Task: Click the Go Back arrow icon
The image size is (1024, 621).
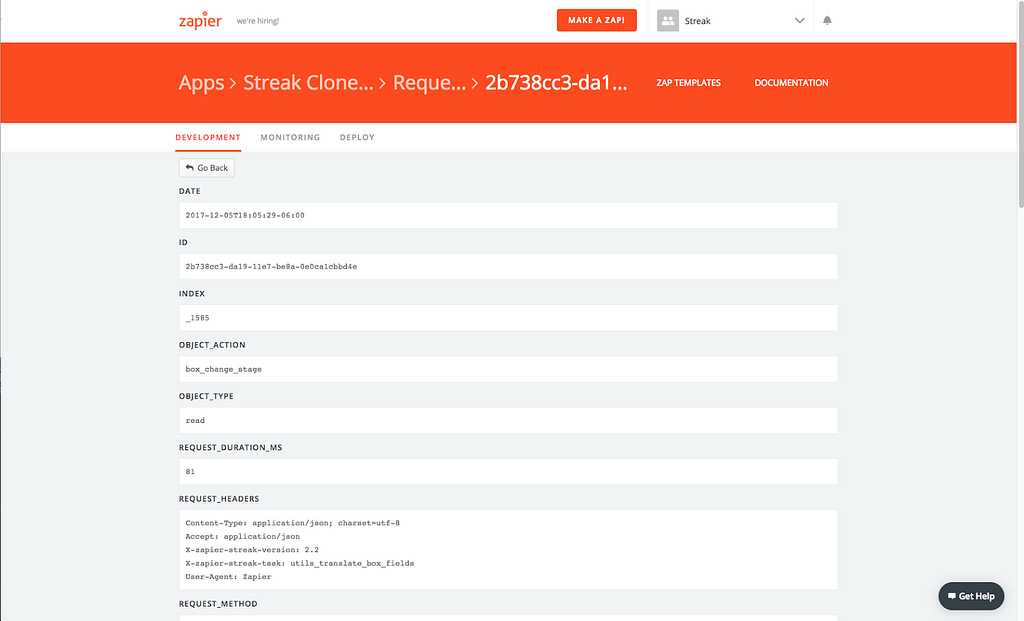Action: pos(189,168)
